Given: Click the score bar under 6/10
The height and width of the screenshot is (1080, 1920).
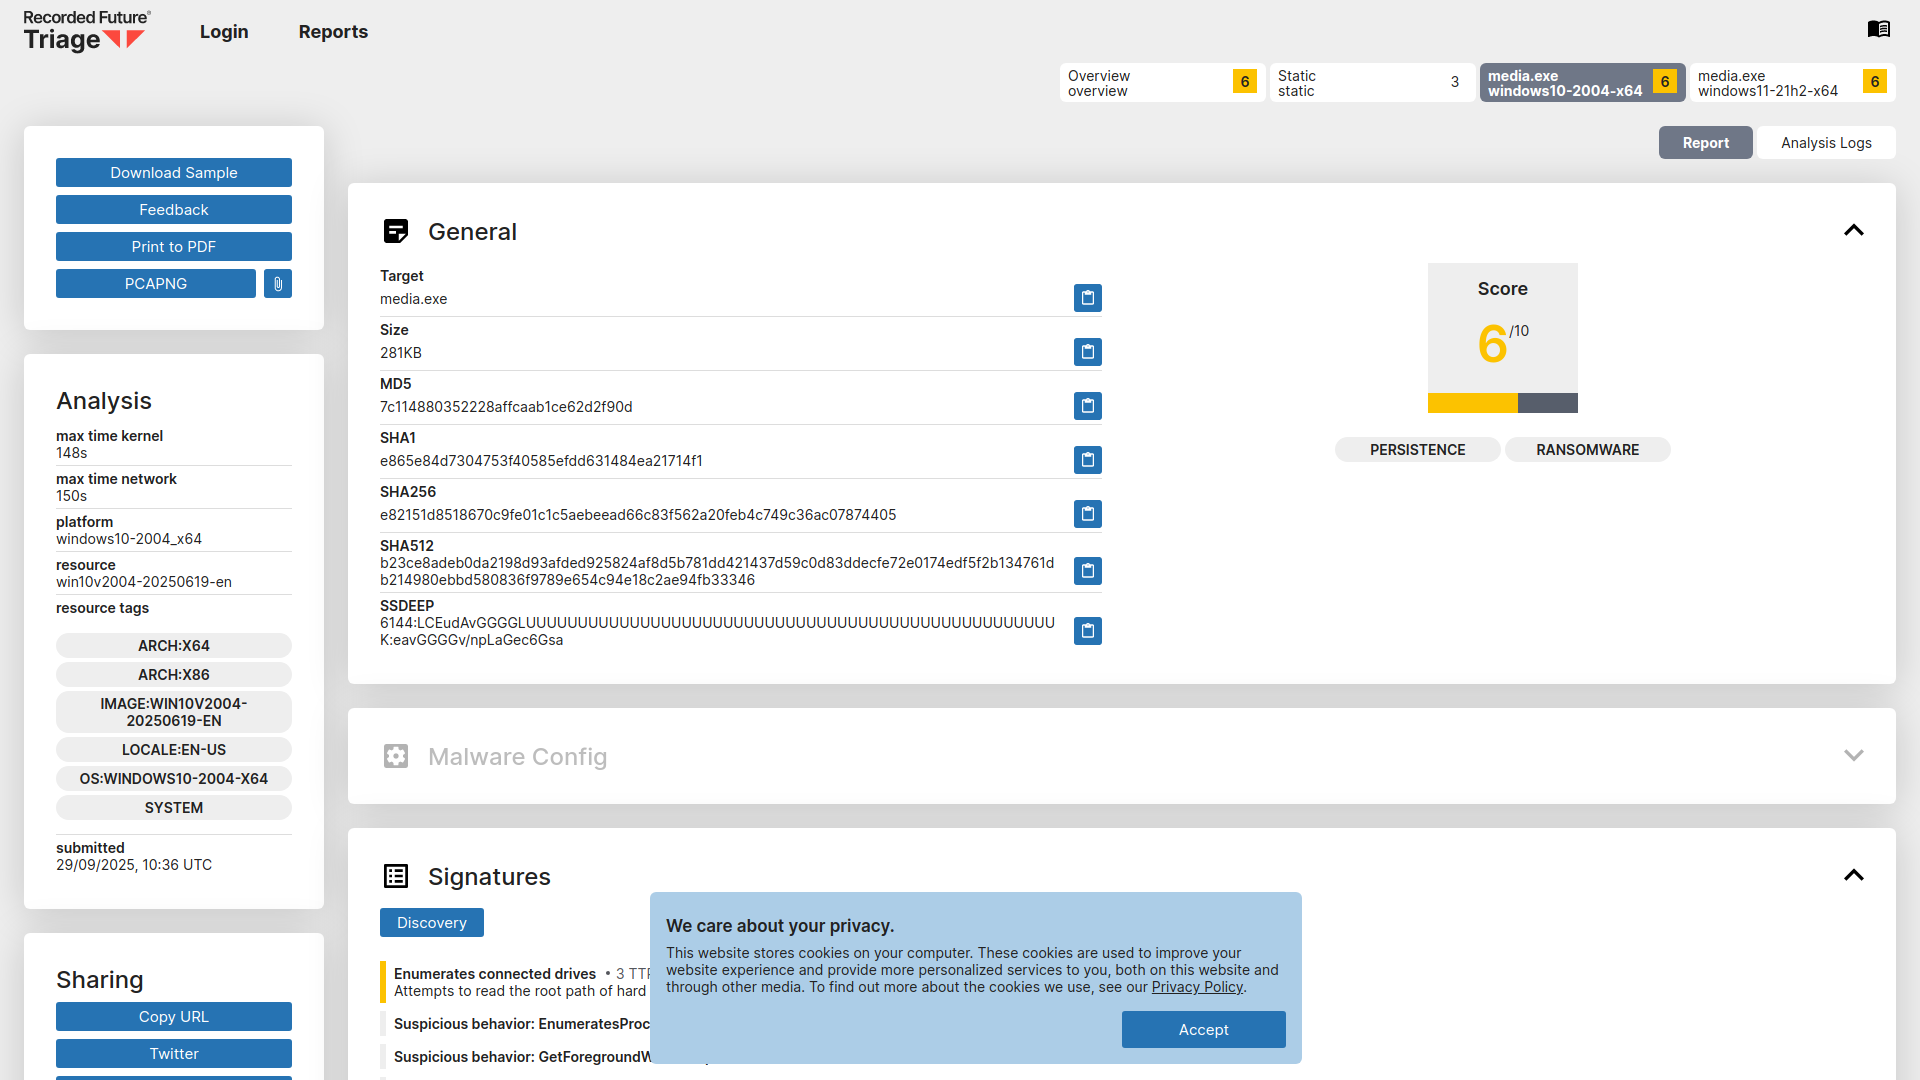Looking at the screenshot, I should 1502,403.
